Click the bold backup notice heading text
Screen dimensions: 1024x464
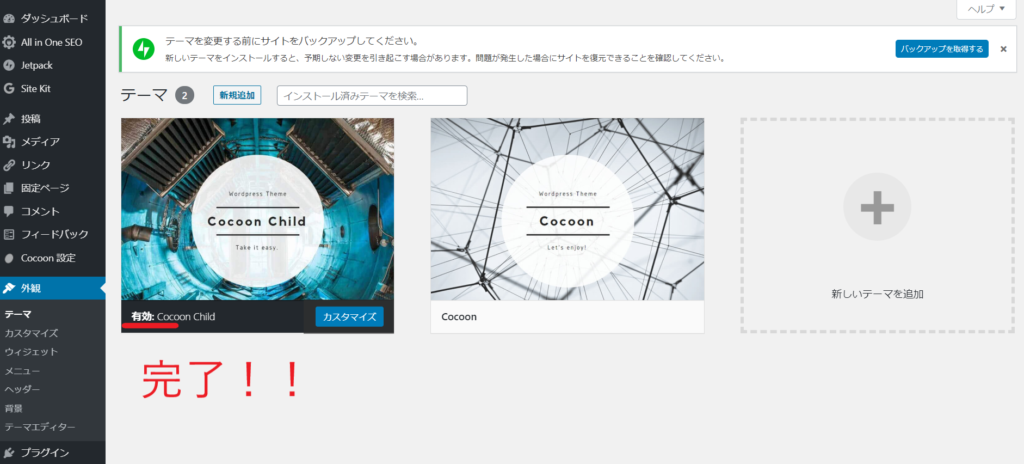pyautogui.click(x=292, y=41)
